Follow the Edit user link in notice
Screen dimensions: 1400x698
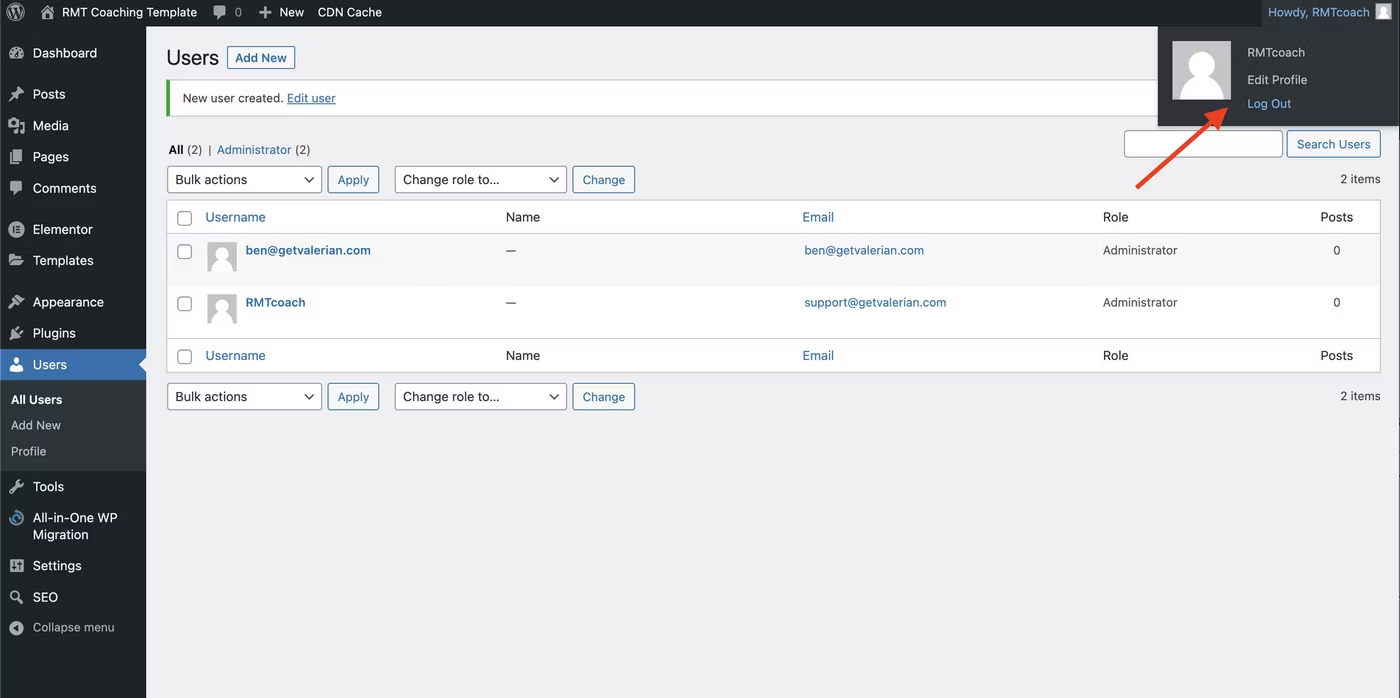click(311, 98)
